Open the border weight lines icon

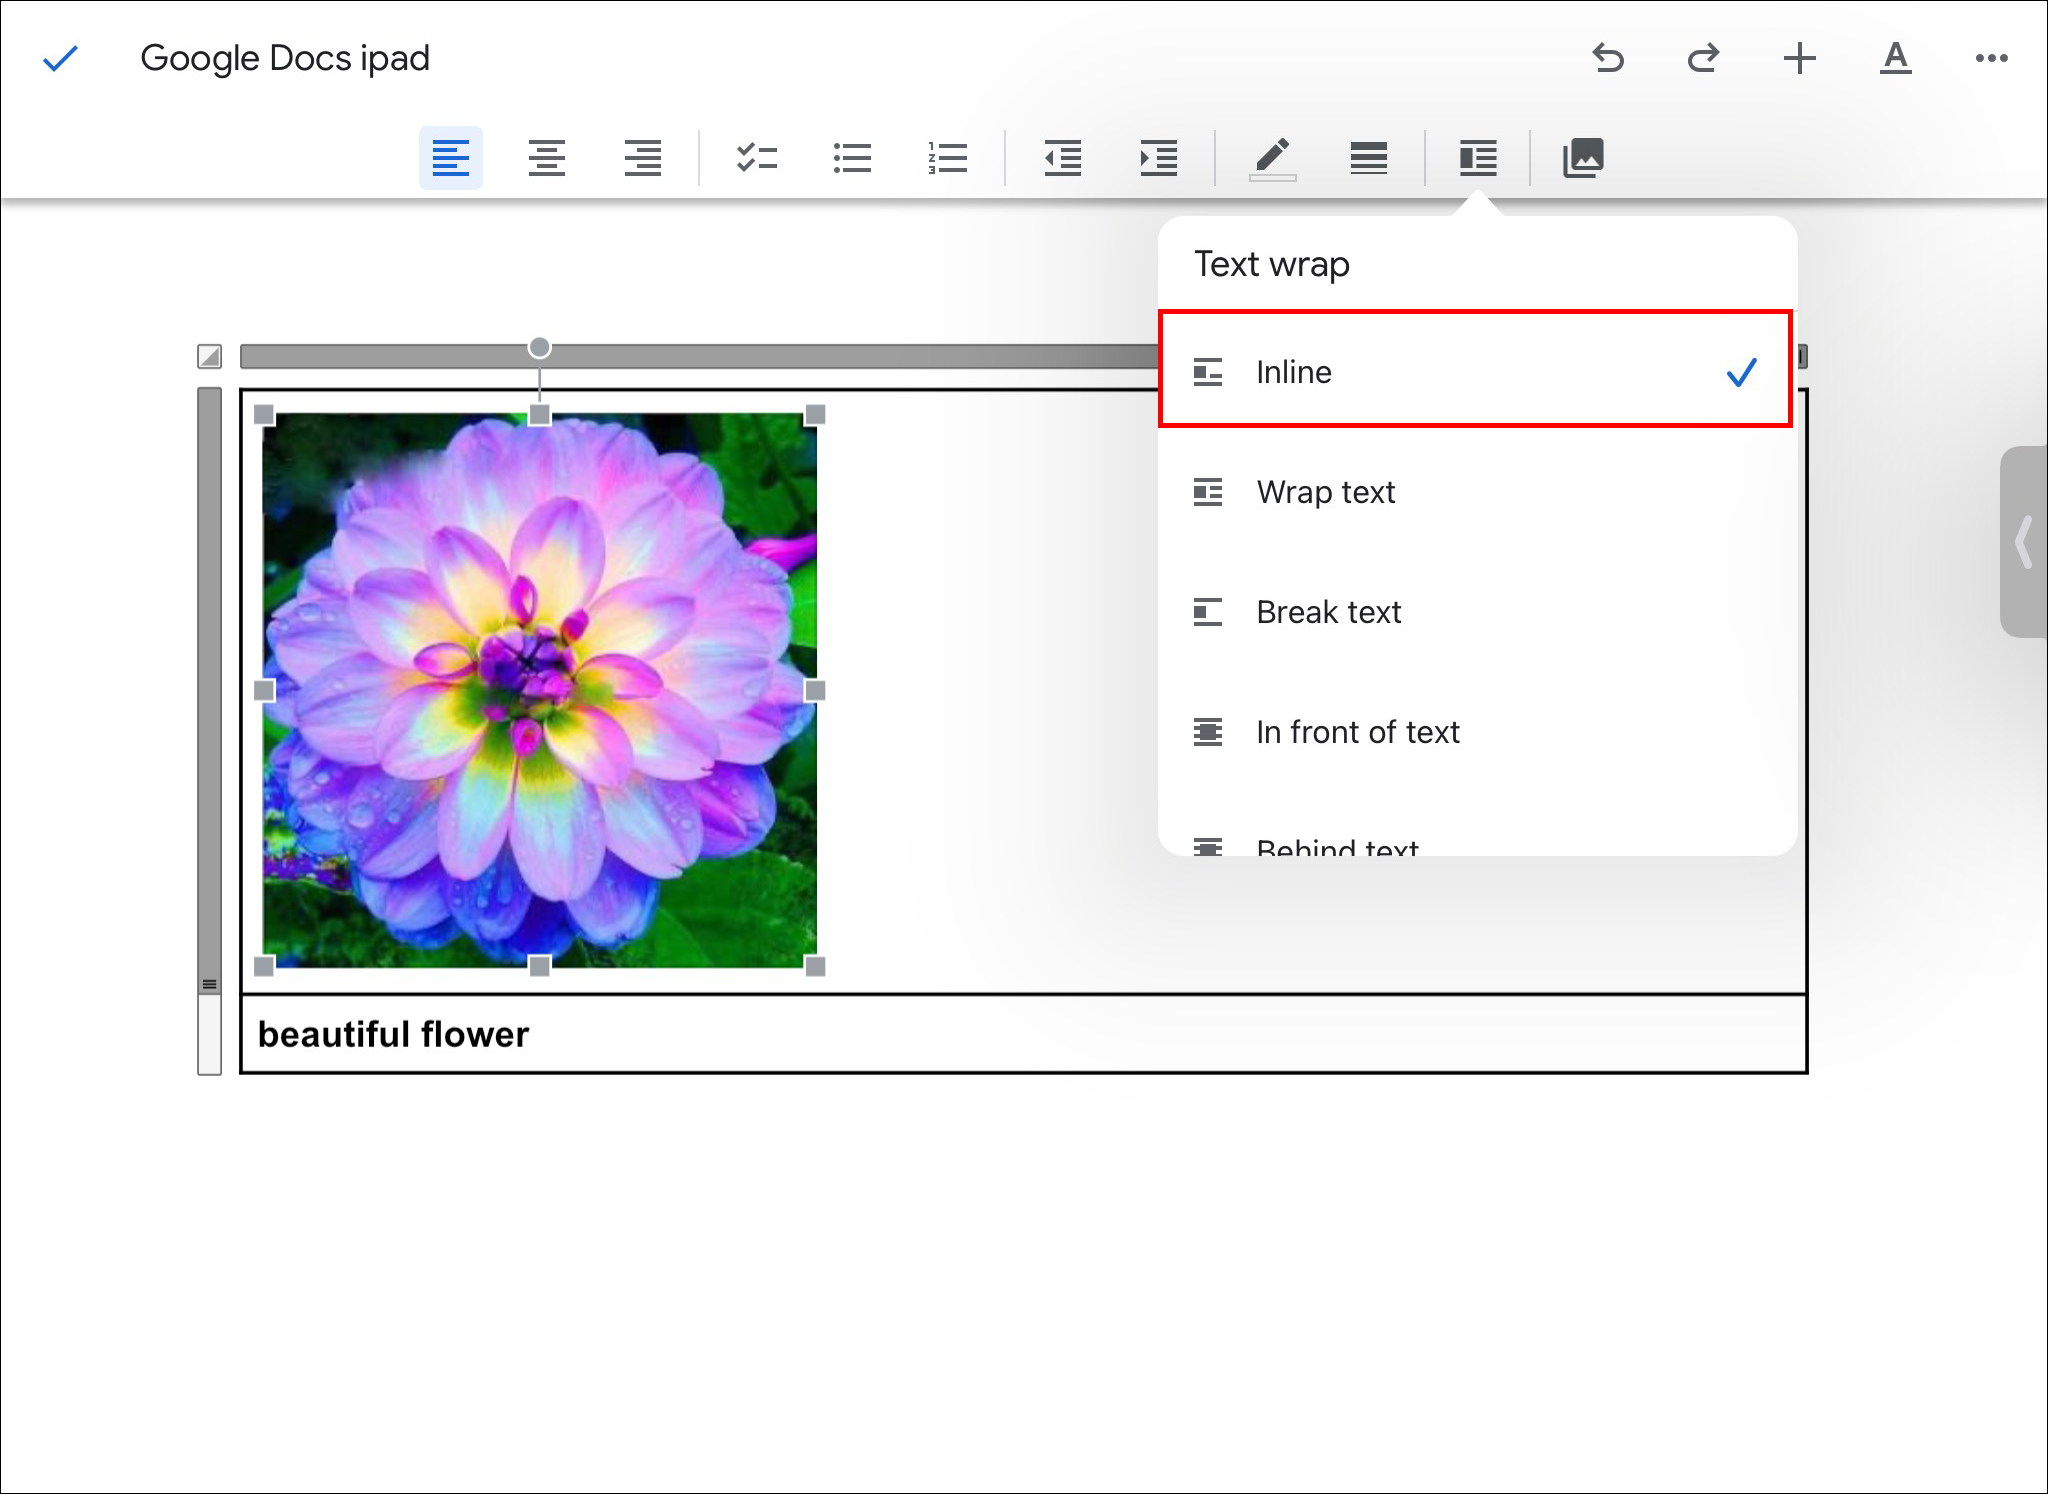click(1368, 158)
